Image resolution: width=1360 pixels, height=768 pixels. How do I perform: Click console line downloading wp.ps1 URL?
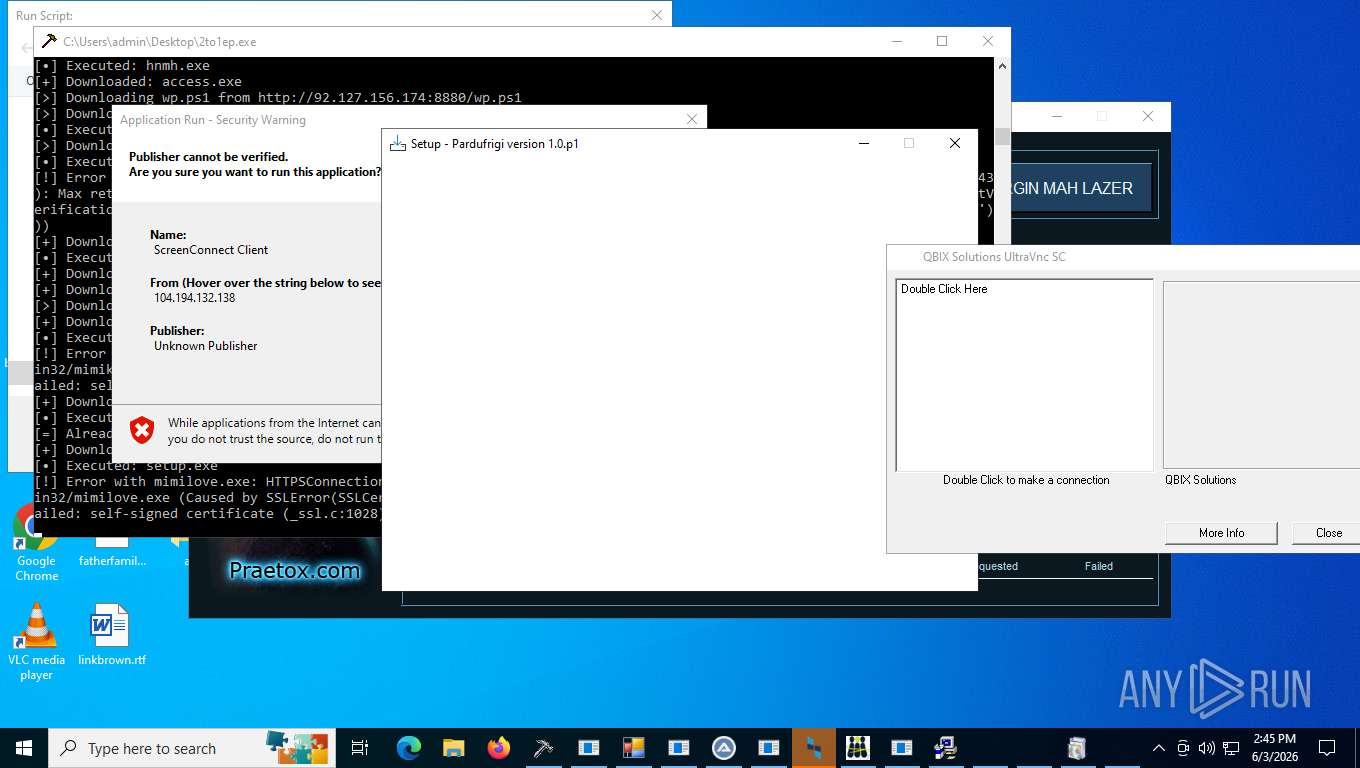point(278,98)
